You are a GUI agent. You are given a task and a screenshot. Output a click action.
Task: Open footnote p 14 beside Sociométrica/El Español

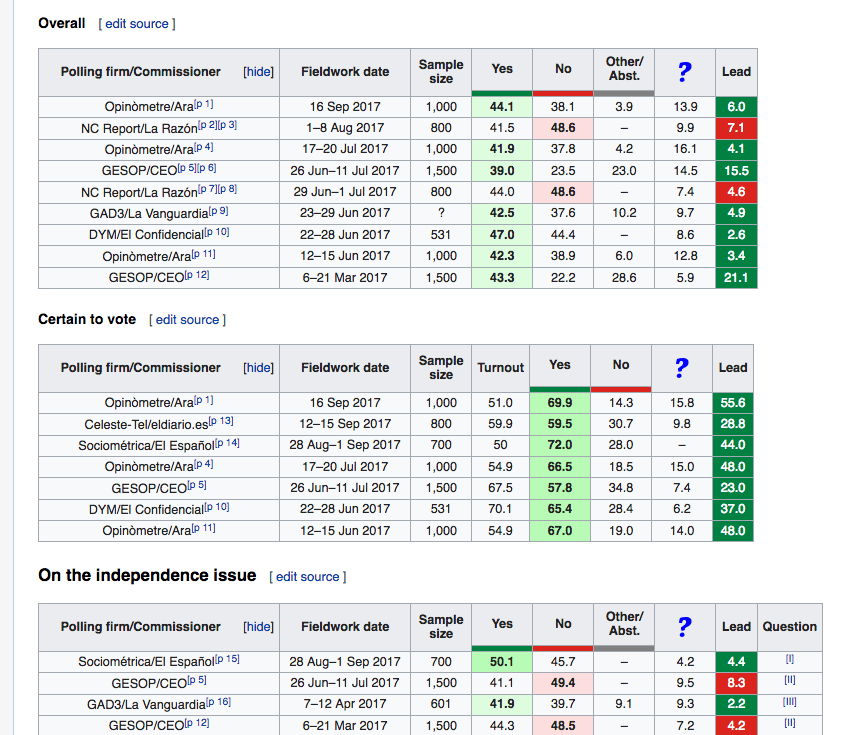(x=226, y=443)
